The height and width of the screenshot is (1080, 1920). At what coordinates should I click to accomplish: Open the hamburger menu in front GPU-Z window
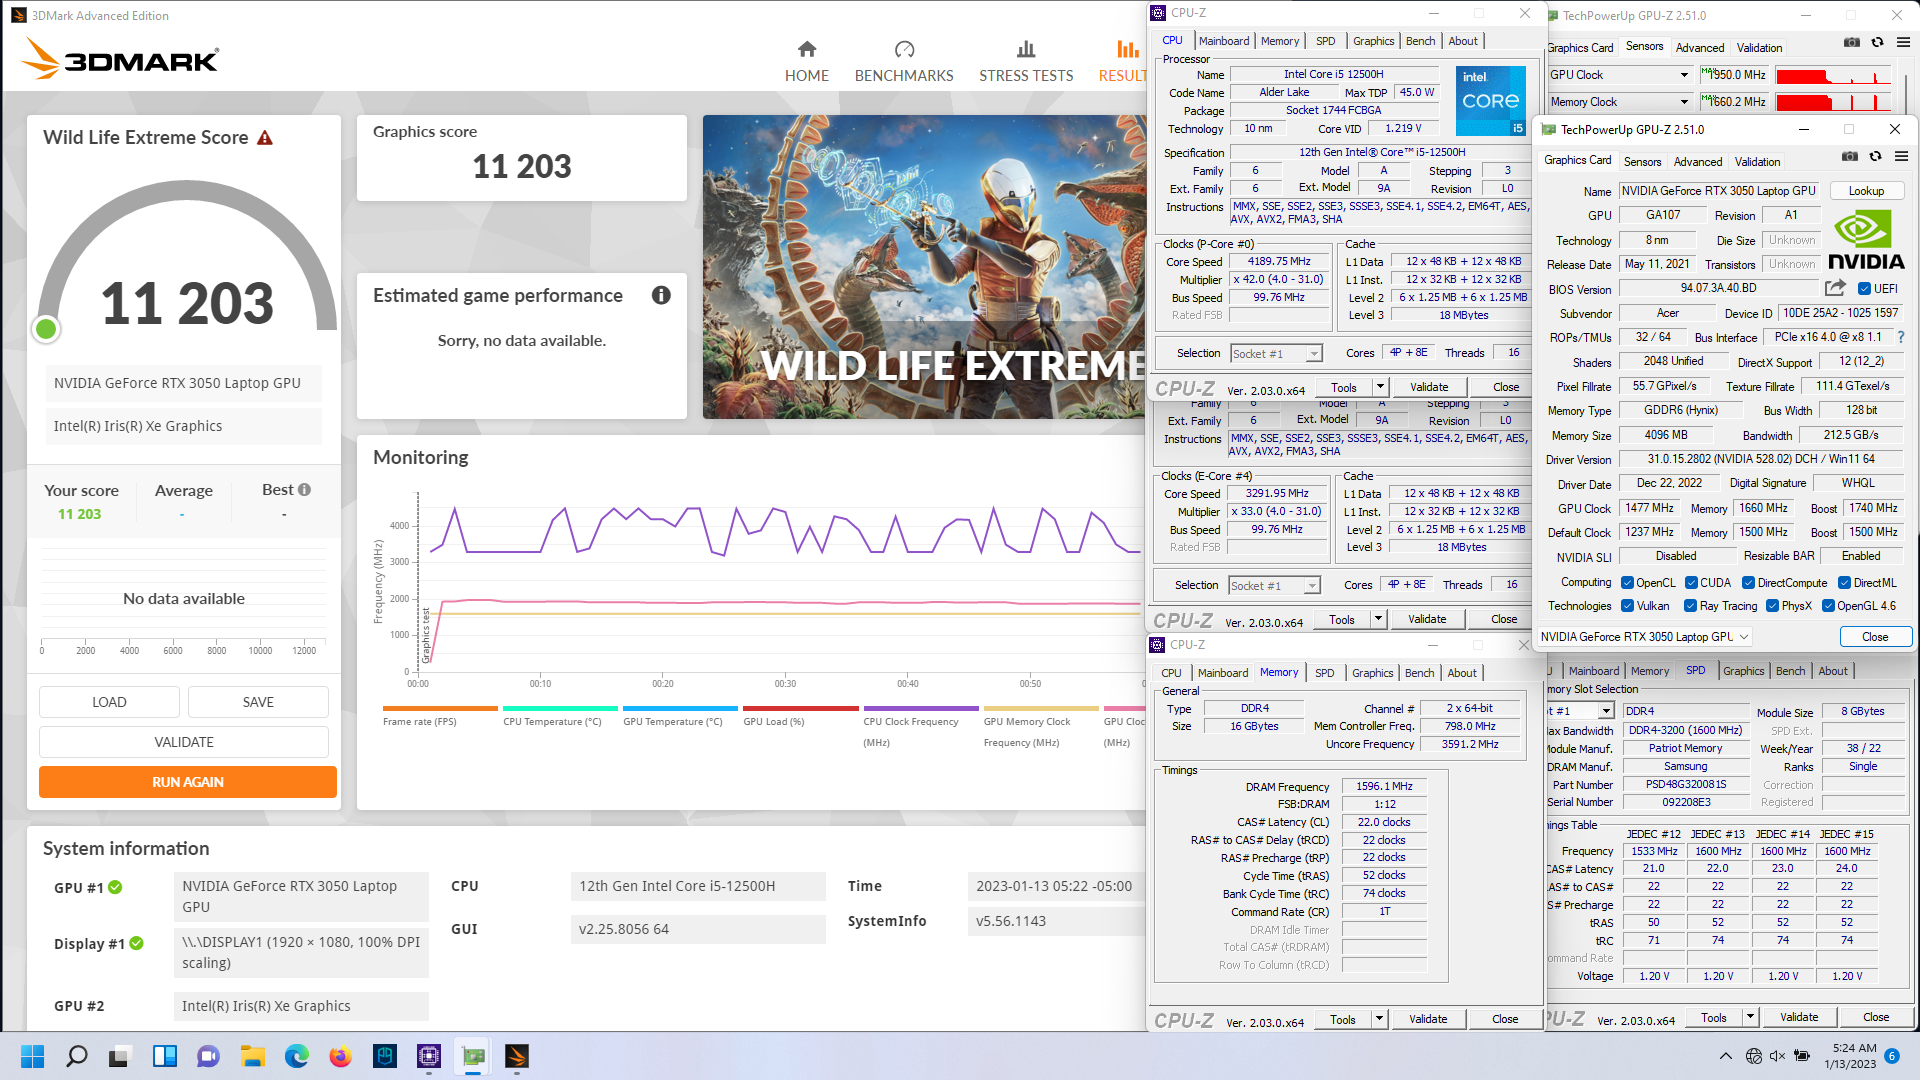[1901, 156]
